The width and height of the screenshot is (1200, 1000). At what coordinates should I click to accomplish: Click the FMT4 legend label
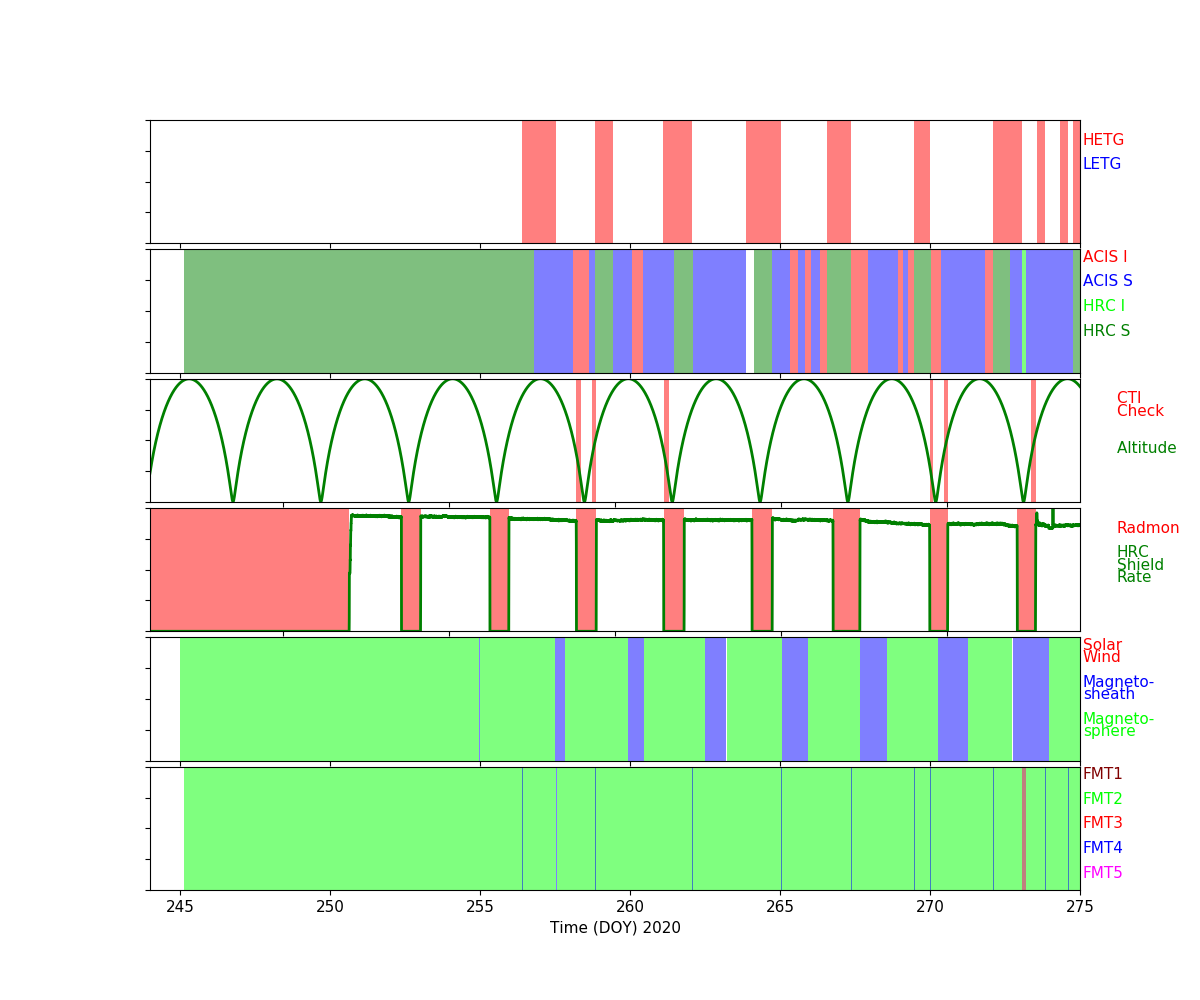click(1102, 848)
